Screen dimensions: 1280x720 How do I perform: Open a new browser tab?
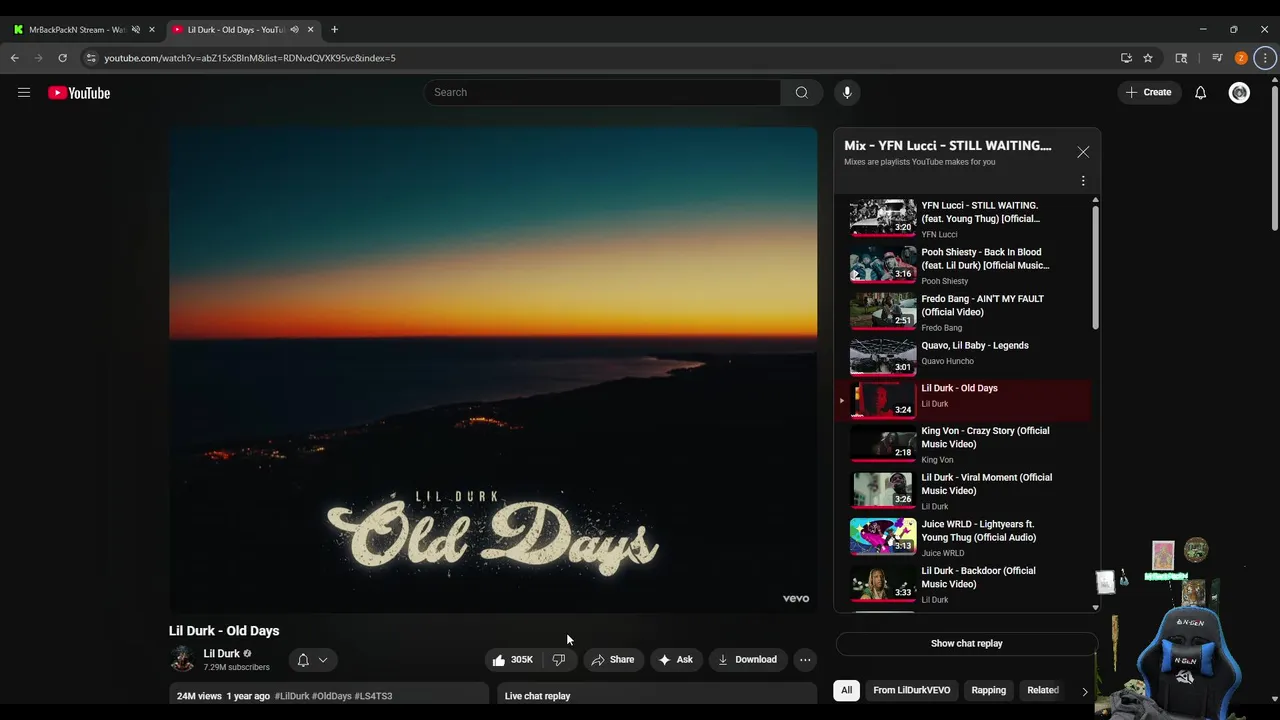(334, 29)
